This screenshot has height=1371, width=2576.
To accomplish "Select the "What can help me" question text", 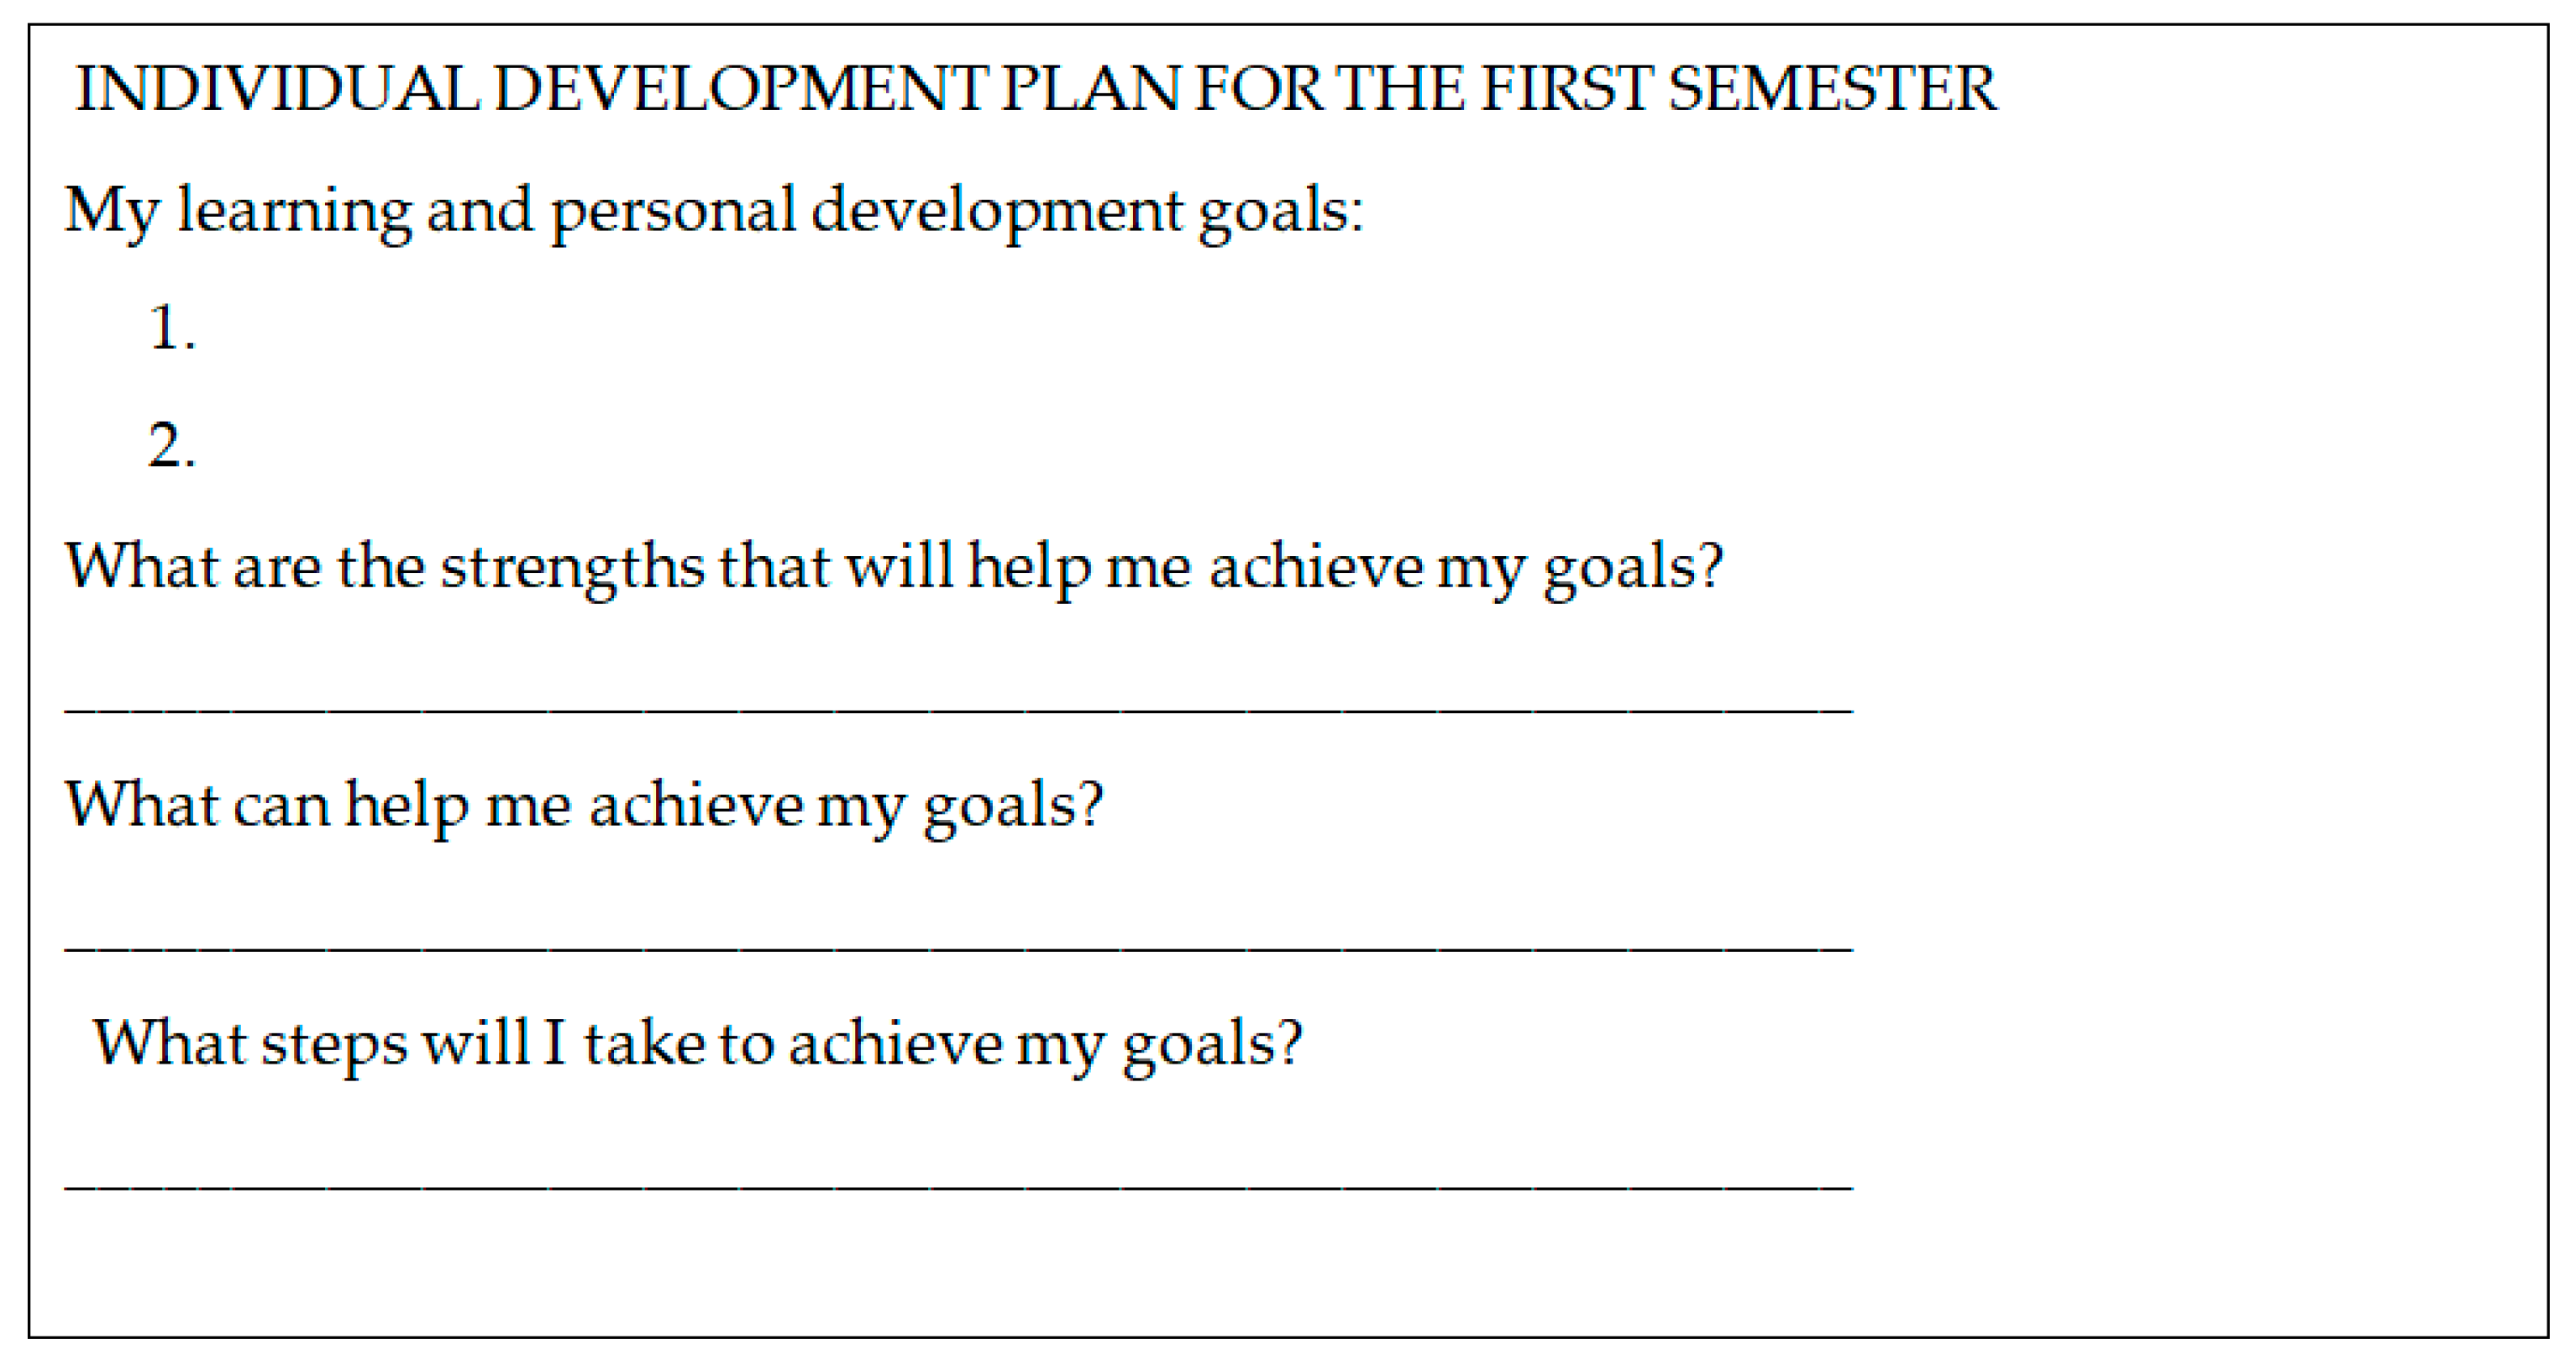I will point(584,806).
